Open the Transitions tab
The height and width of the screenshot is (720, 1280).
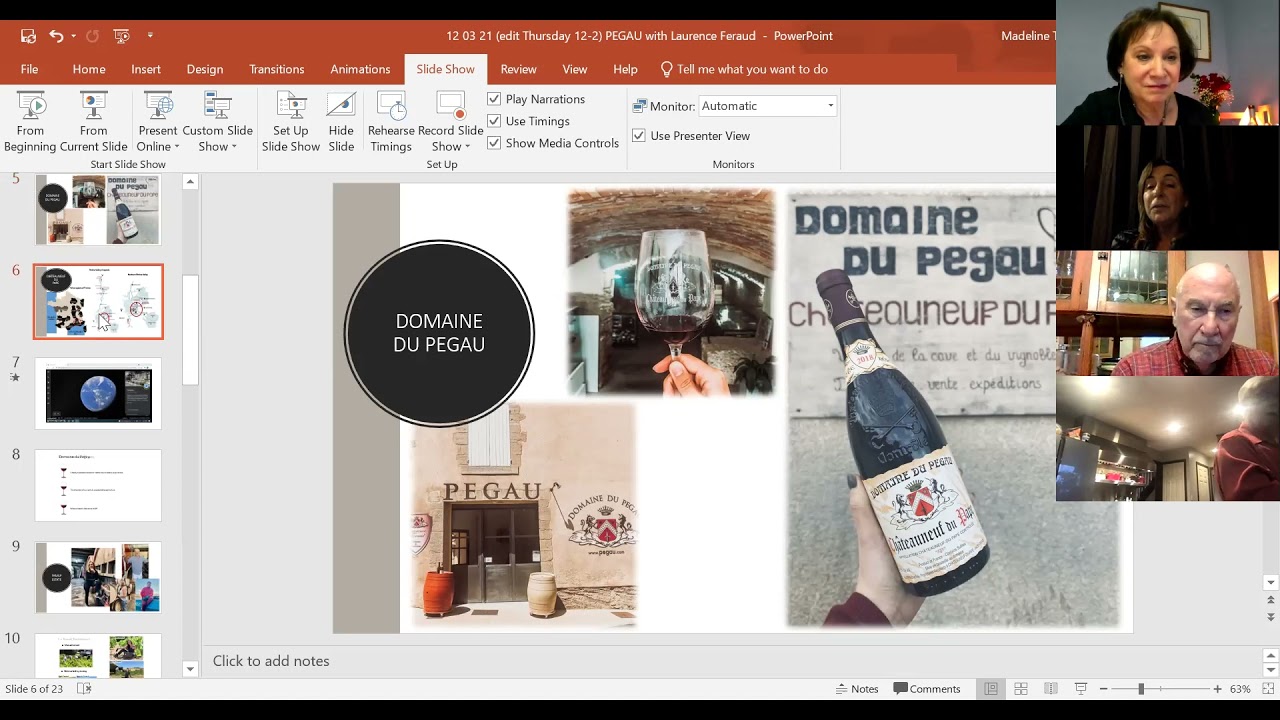click(x=276, y=69)
